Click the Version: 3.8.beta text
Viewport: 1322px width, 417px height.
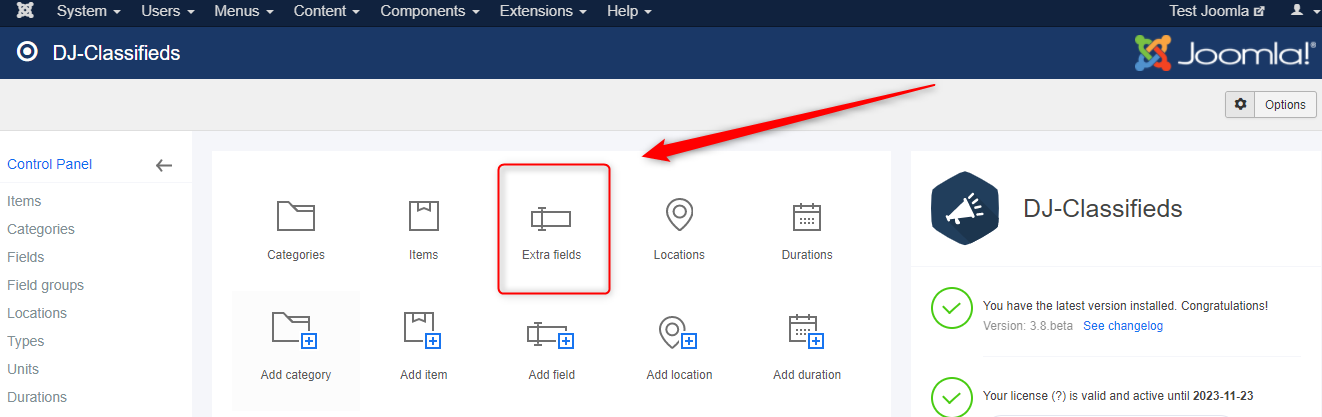tap(1028, 326)
